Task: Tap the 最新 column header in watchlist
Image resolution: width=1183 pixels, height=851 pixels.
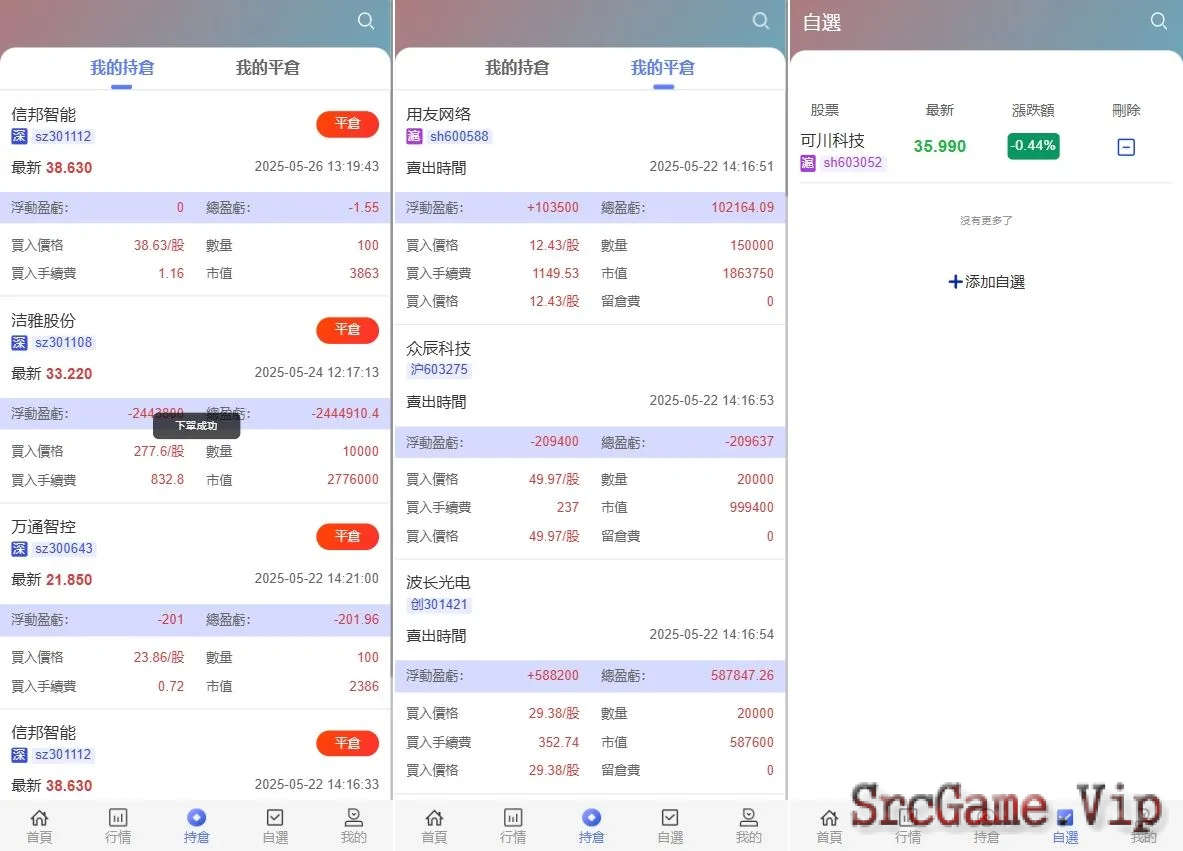Action: pyautogui.click(x=939, y=111)
